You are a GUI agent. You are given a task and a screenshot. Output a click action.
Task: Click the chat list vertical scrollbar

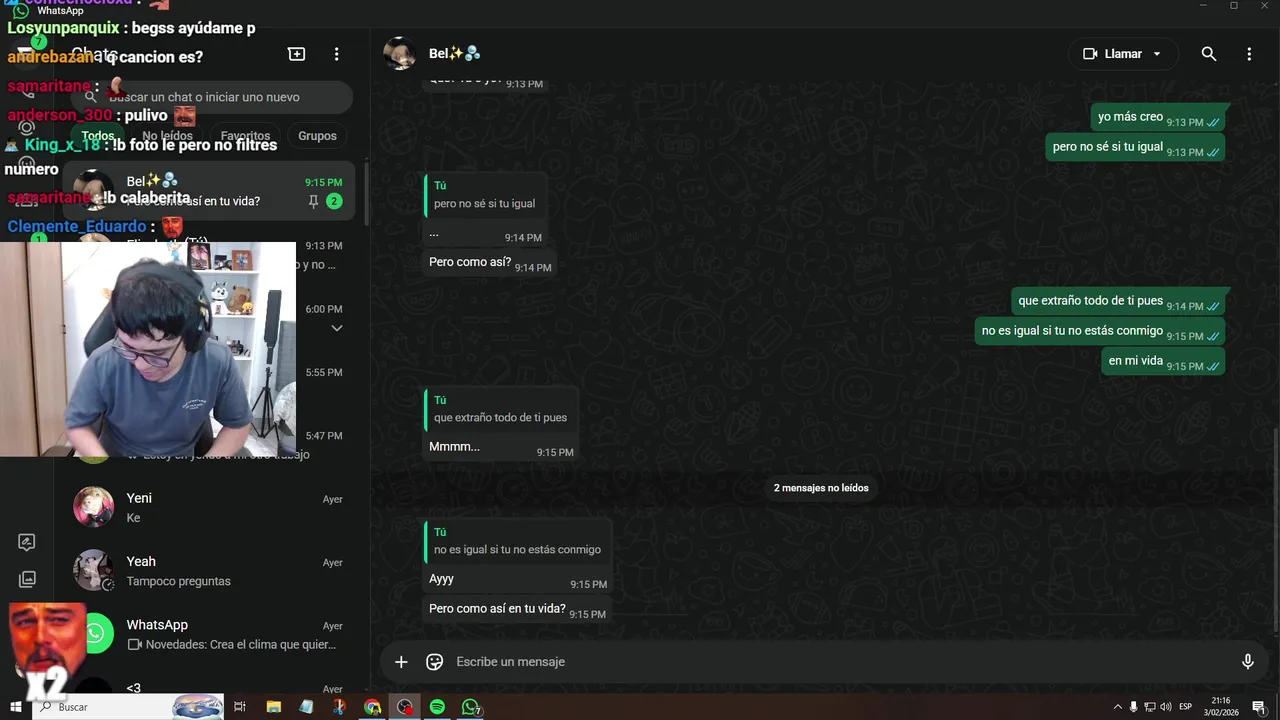pyautogui.click(x=365, y=195)
